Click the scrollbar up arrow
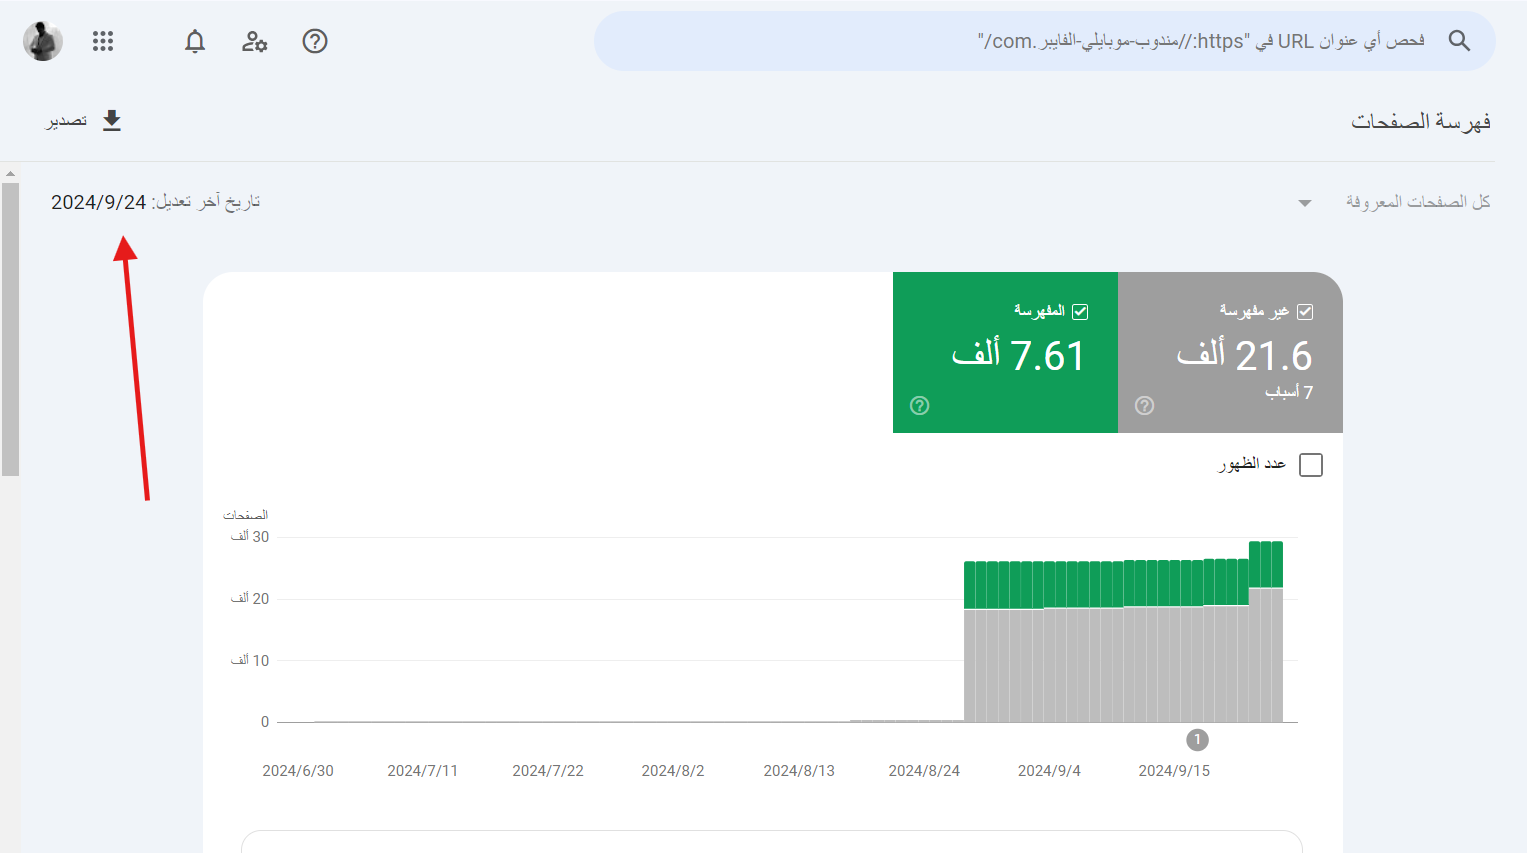Screen dimensions: 1527x853 tap(10, 173)
